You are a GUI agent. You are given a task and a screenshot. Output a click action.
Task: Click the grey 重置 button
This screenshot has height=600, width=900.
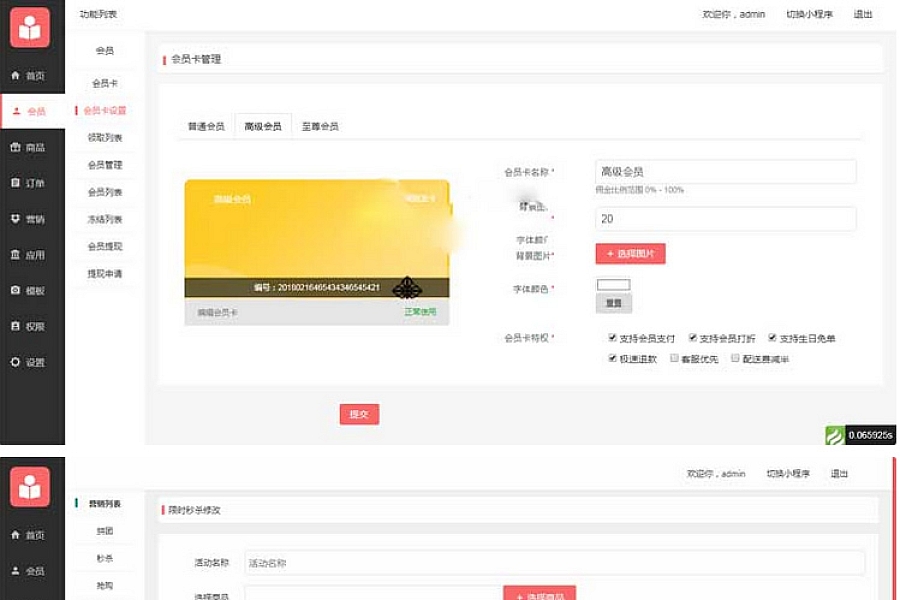click(614, 303)
